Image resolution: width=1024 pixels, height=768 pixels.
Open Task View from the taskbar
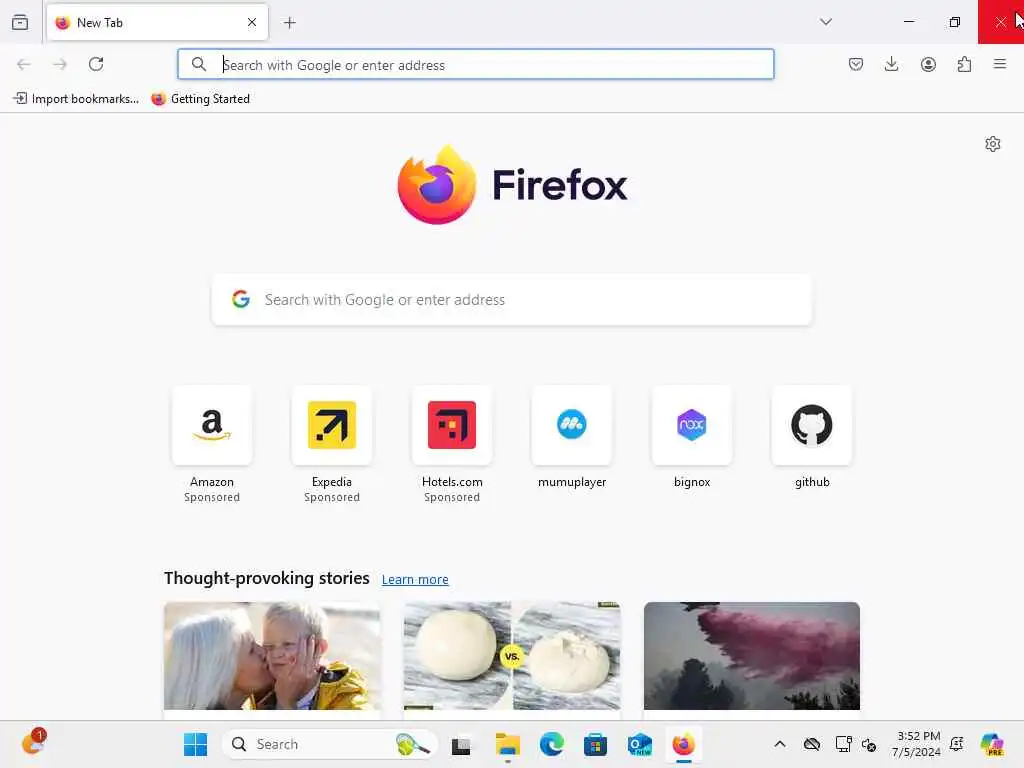[x=461, y=744]
